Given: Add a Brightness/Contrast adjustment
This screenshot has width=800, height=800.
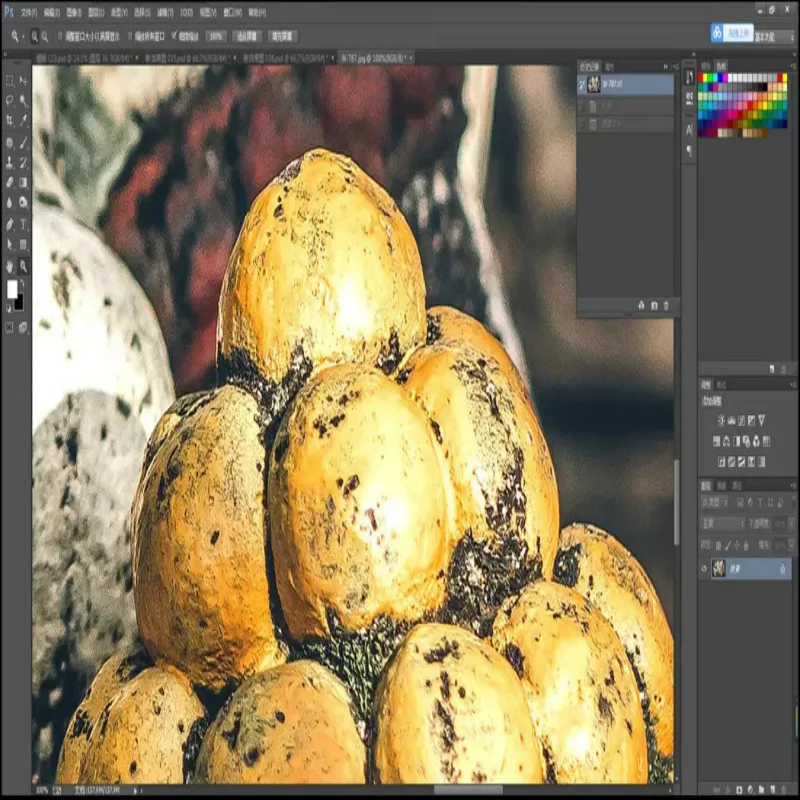Looking at the screenshot, I should click(721, 420).
